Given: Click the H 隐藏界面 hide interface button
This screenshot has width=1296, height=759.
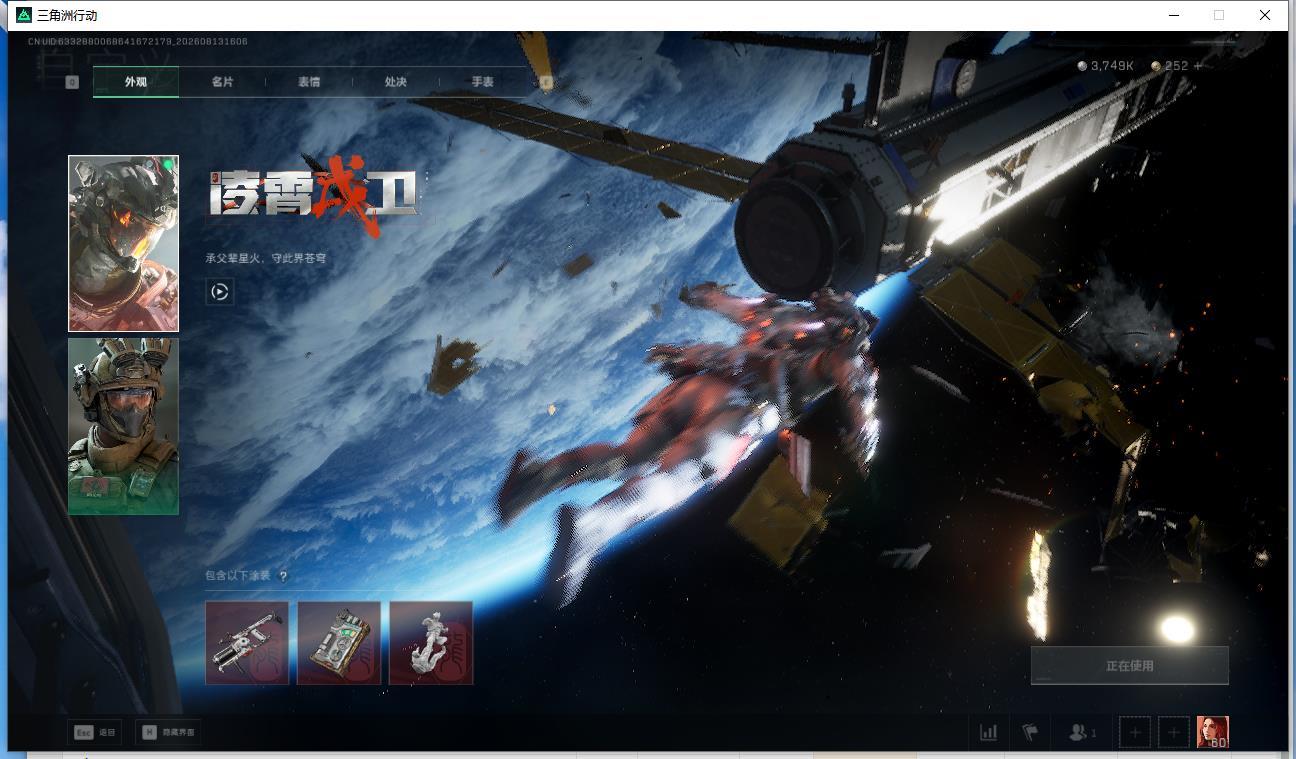Looking at the screenshot, I should tap(167, 733).
